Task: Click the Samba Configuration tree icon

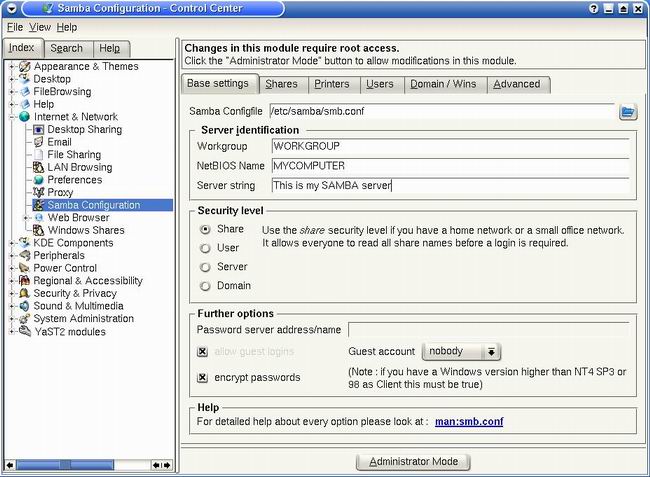Action: tap(39, 205)
